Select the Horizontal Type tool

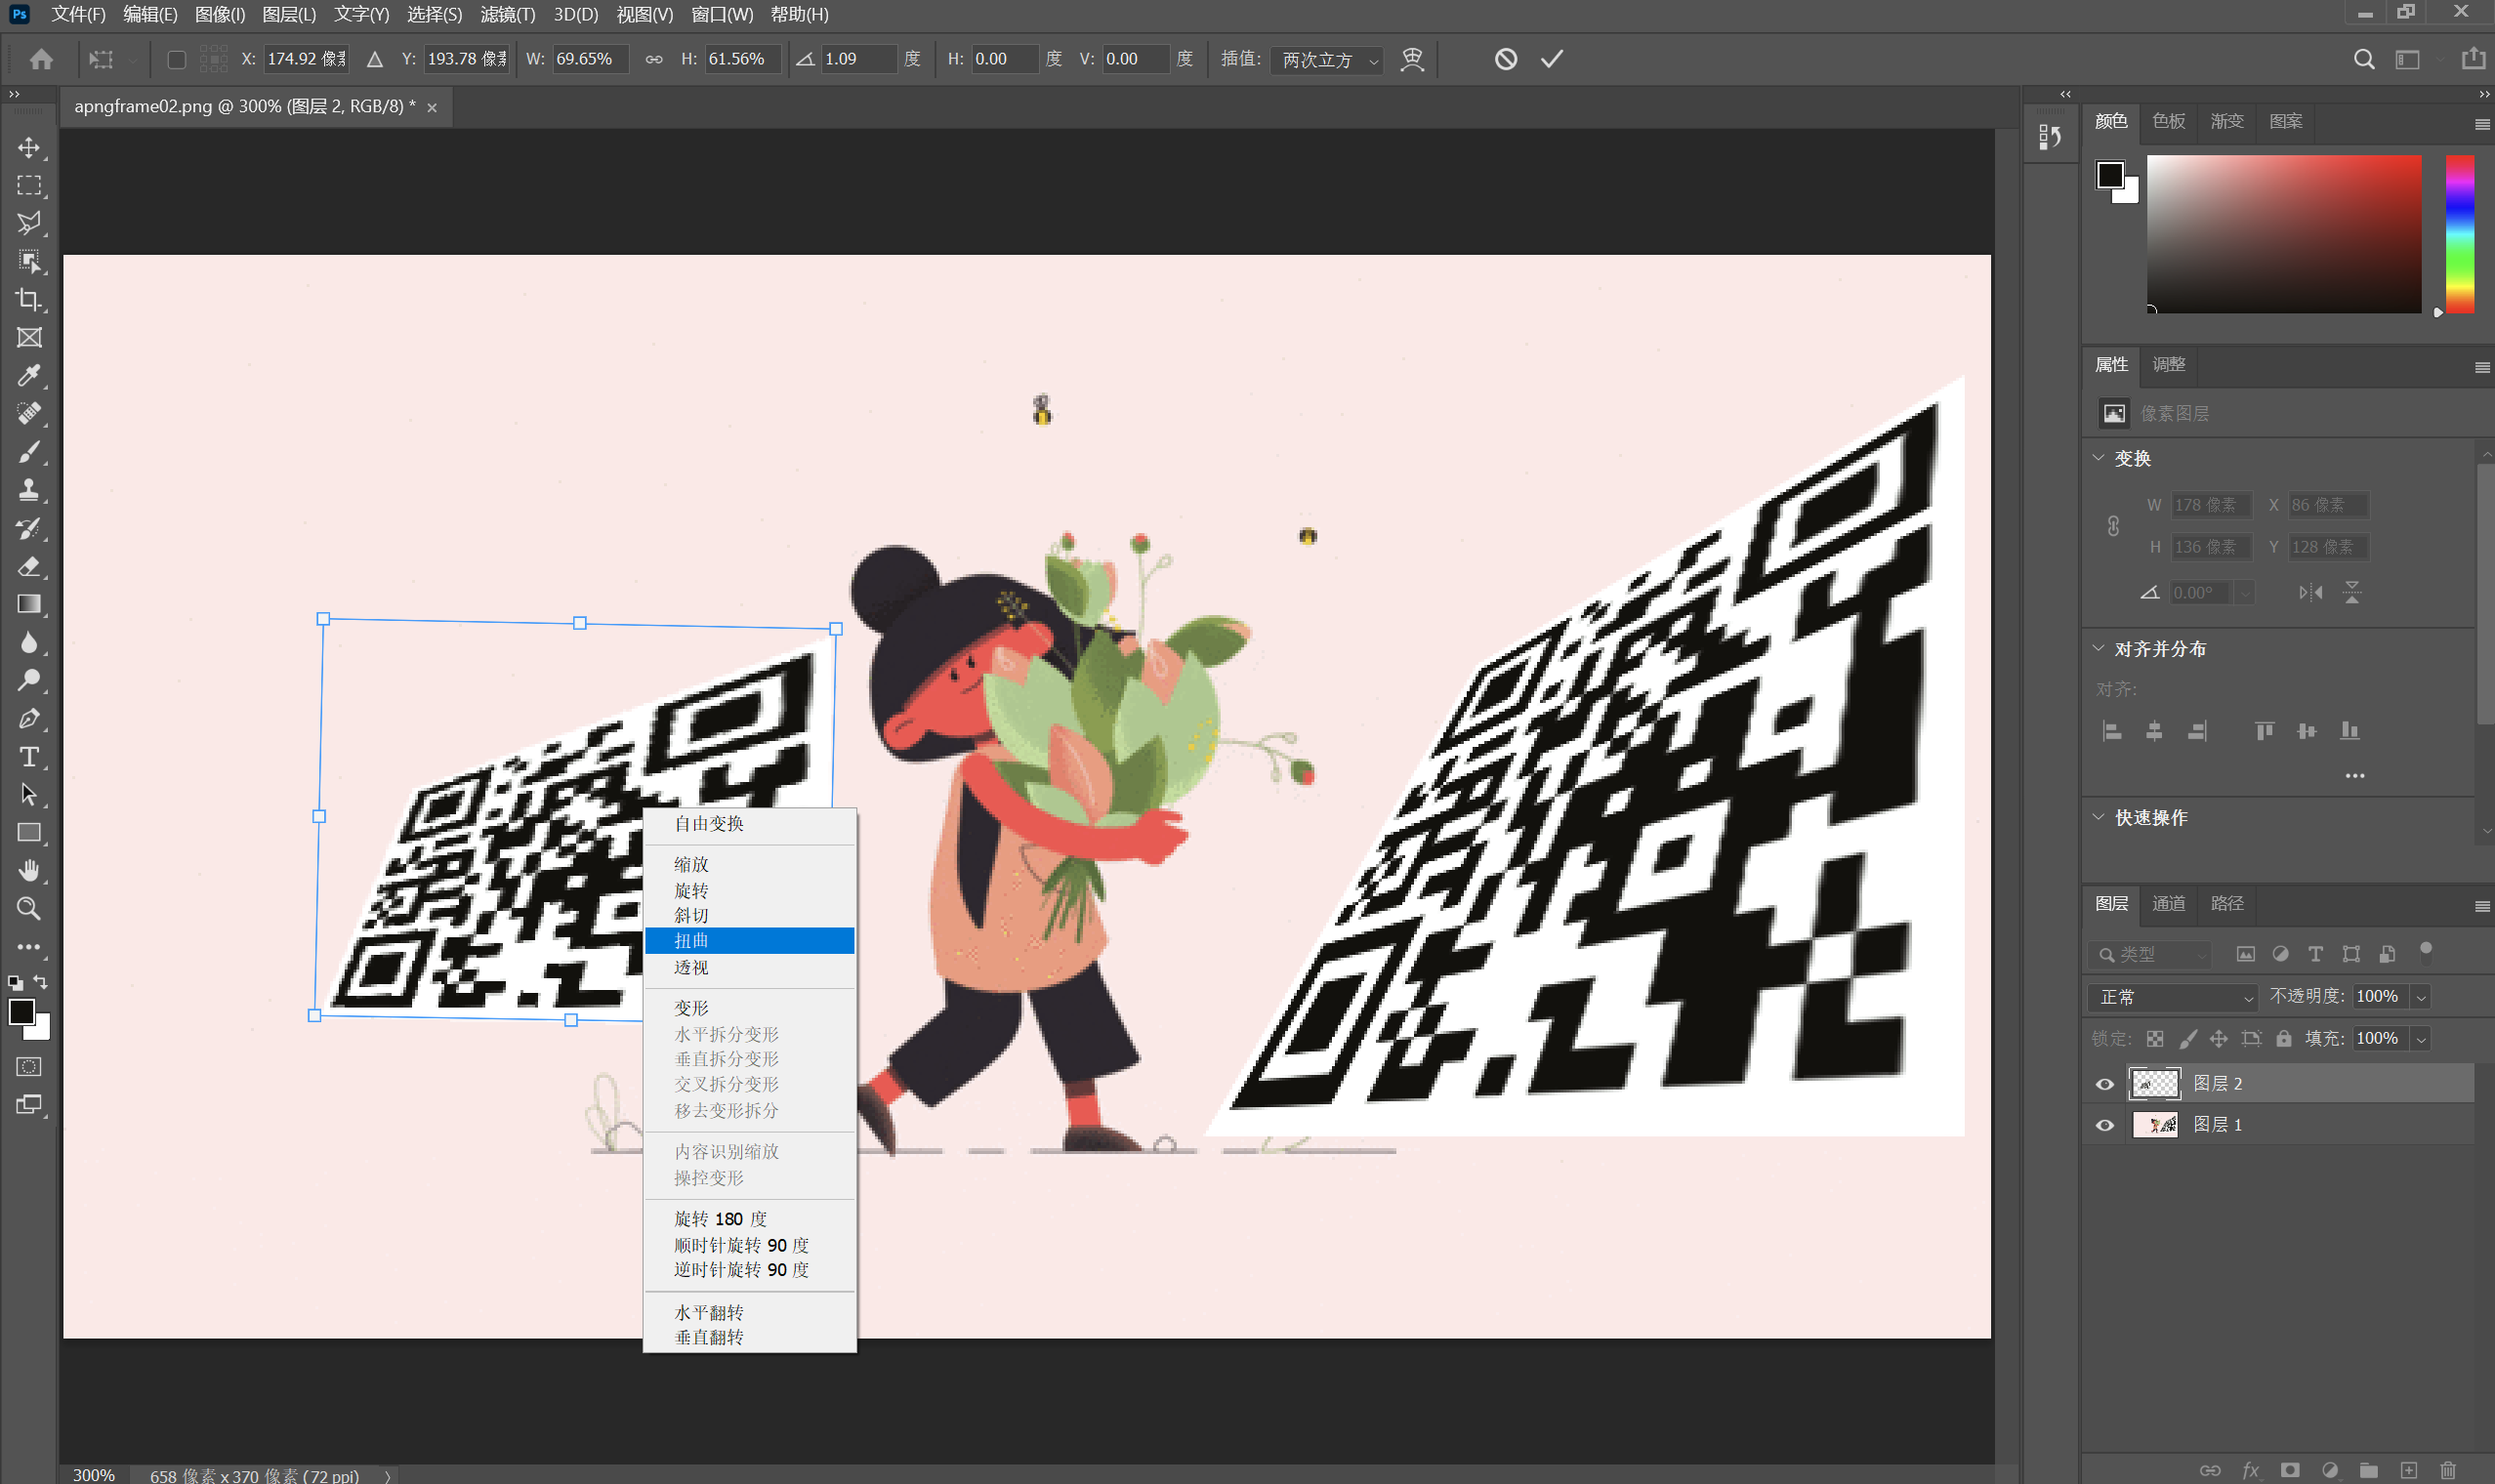coord(29,757)
